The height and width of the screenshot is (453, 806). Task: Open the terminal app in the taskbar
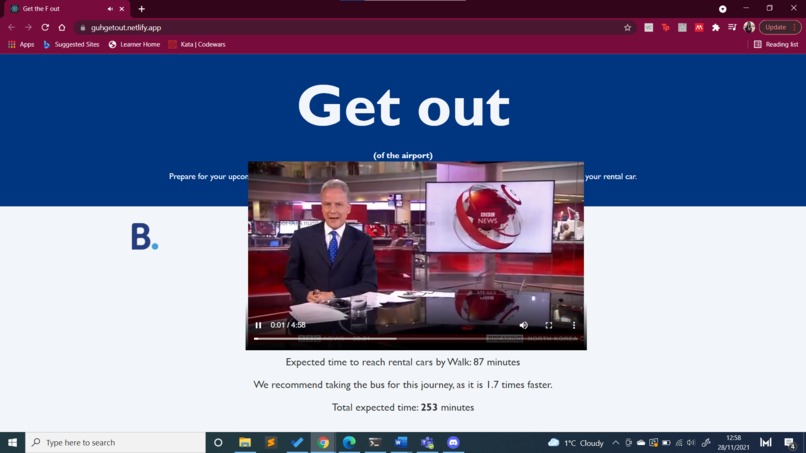(375, 442)
